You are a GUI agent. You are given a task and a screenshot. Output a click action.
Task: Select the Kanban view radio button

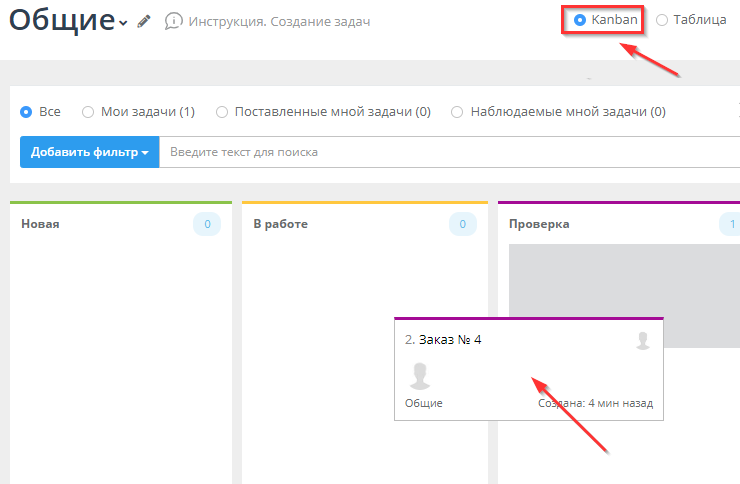(581, 19)
